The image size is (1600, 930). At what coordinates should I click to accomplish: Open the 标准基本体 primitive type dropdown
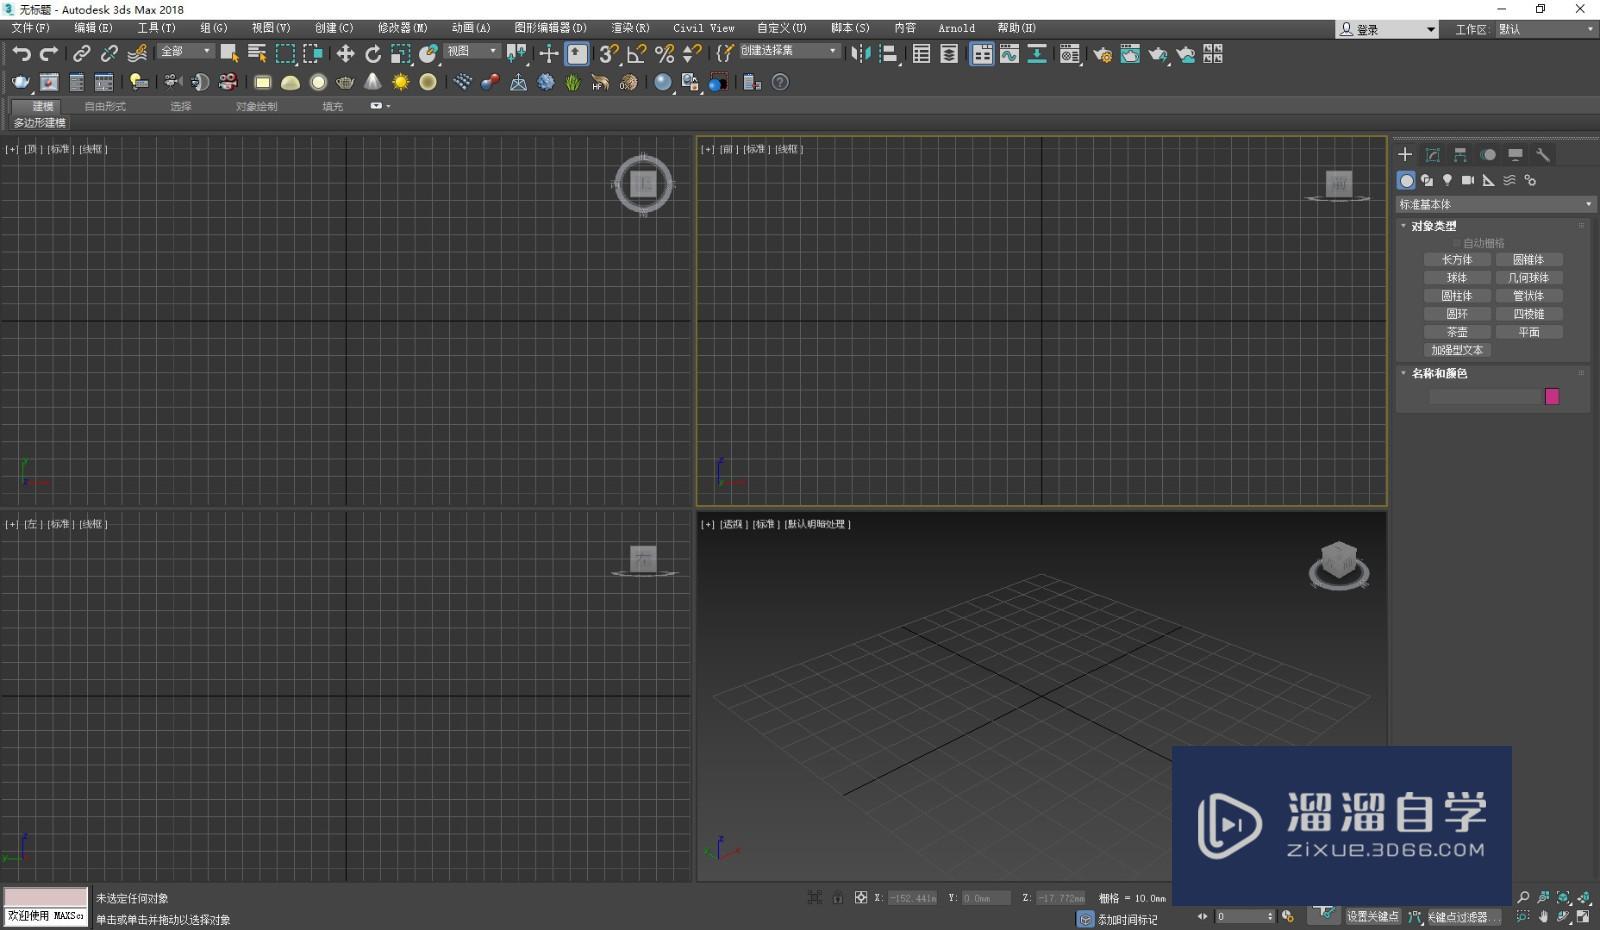1495,204
